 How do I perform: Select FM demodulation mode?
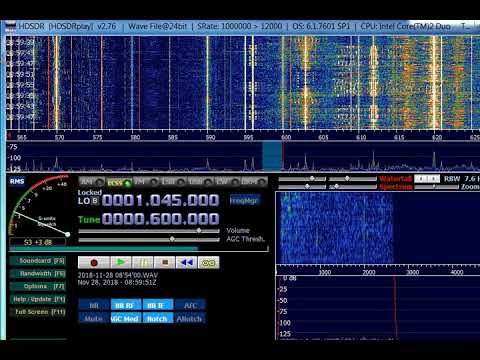coord(146,182)
